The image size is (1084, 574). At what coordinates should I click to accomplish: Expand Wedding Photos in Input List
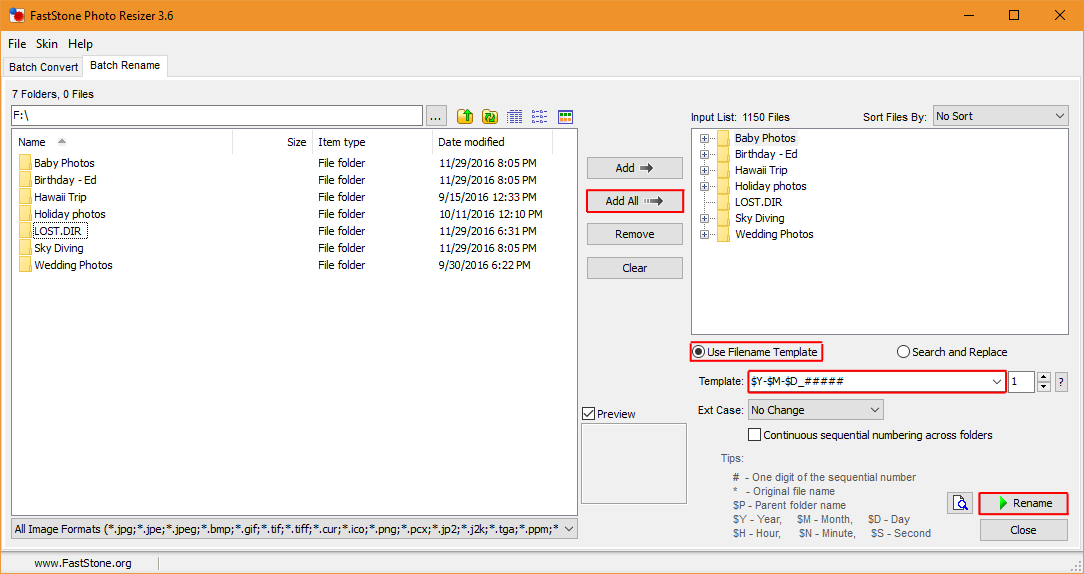704,234
